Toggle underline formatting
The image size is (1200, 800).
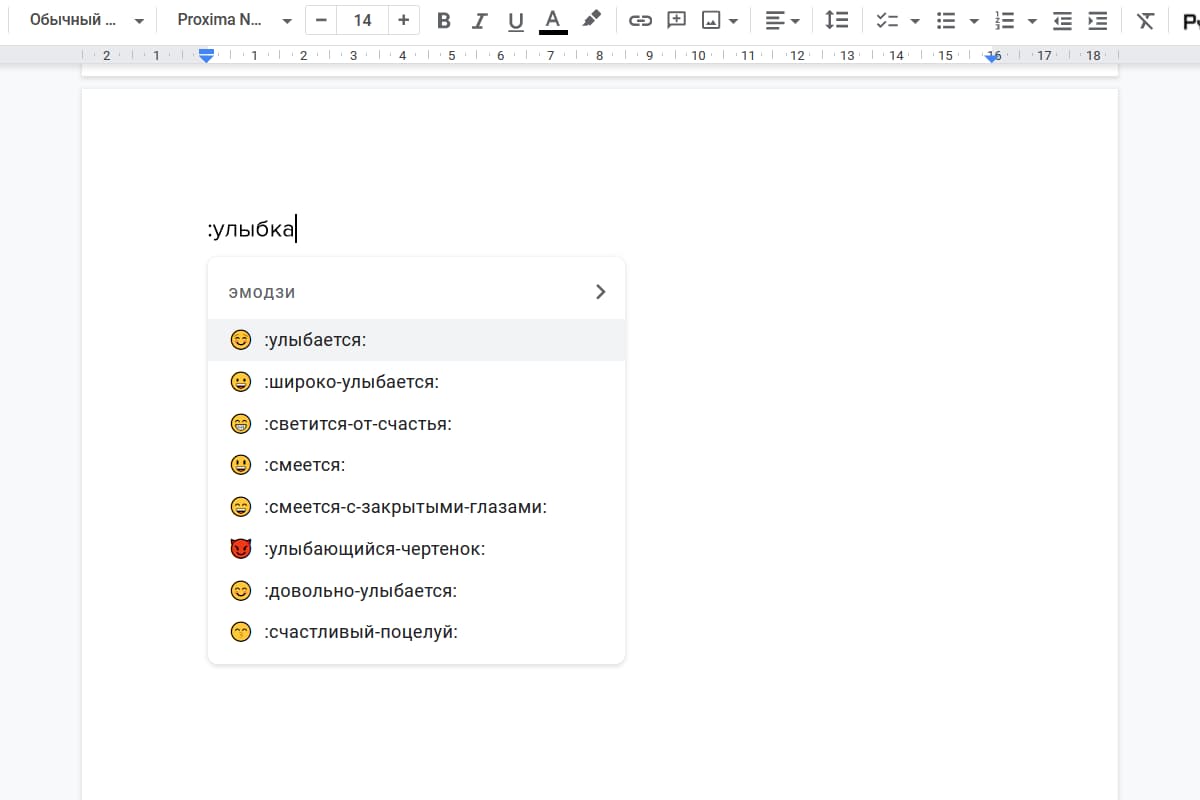(x=516, y=20)
